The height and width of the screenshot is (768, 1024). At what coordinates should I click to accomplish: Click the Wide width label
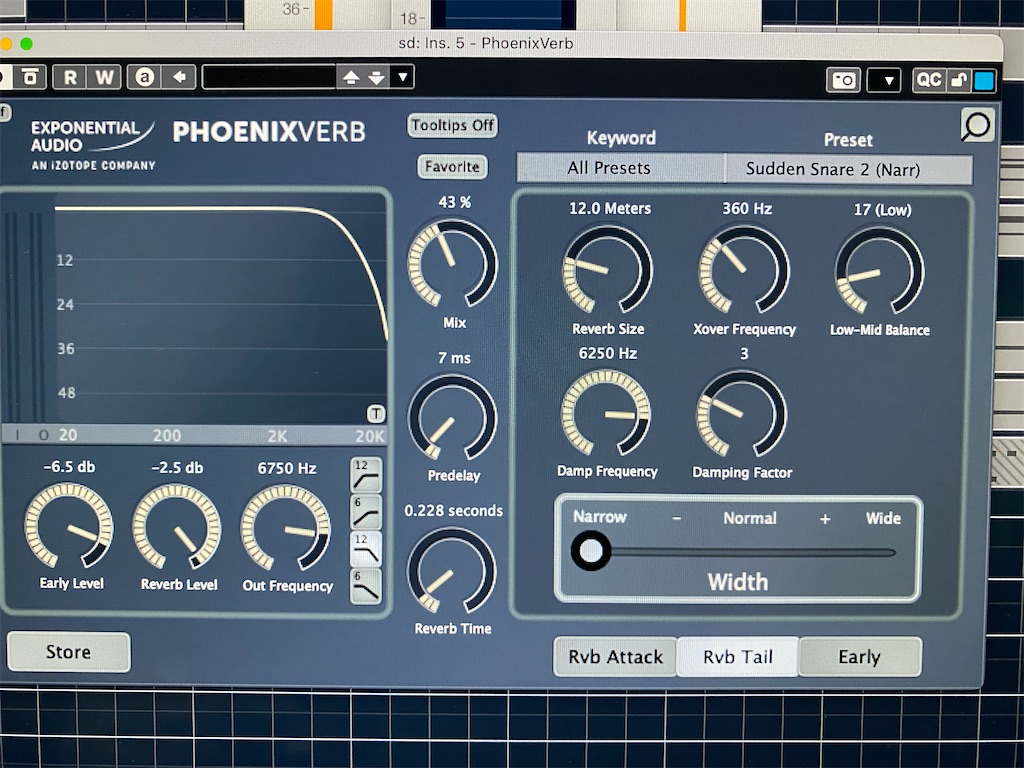point(883,518)
